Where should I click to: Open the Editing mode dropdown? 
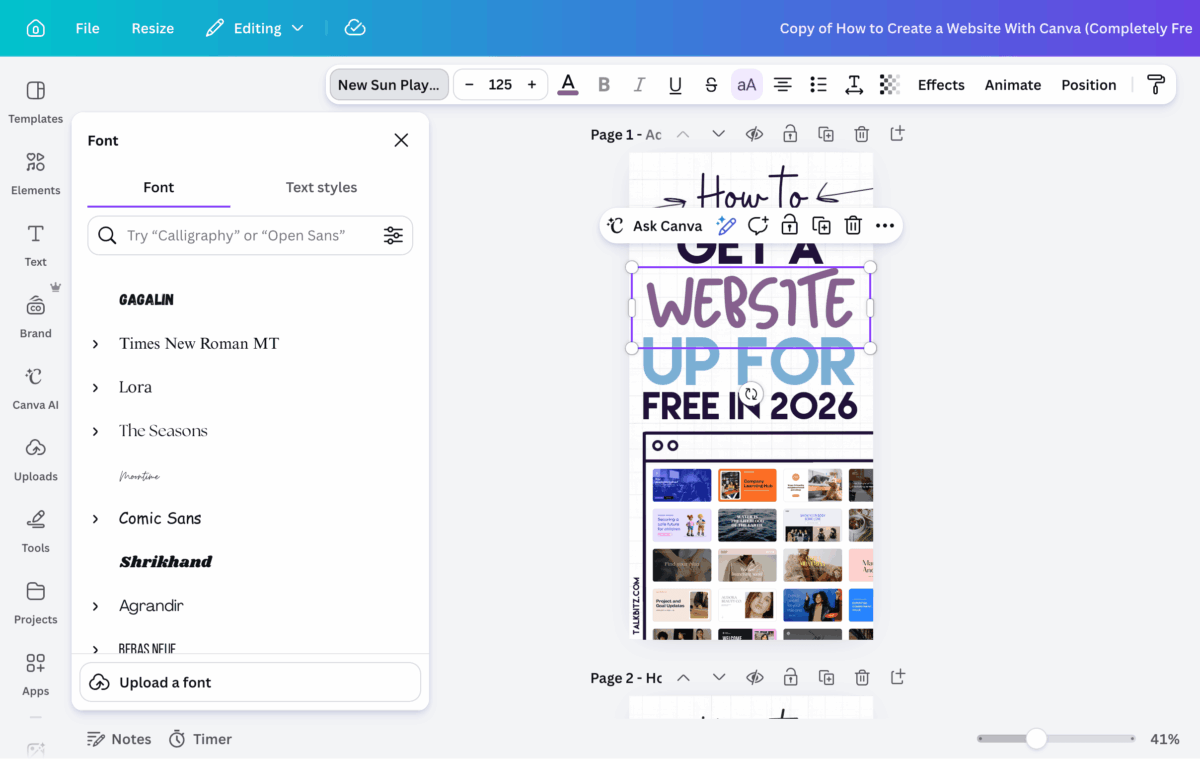[255, 28]
